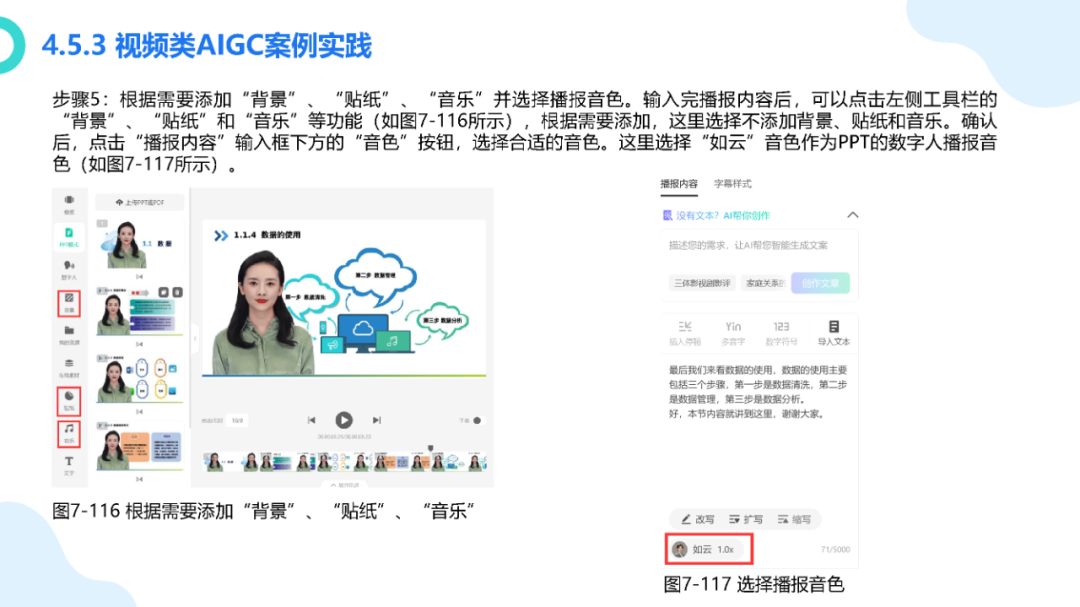Viewport: 1080px width, 607px height.
Task: Click the 改写 rewrite button
Action: coord(698,519)
